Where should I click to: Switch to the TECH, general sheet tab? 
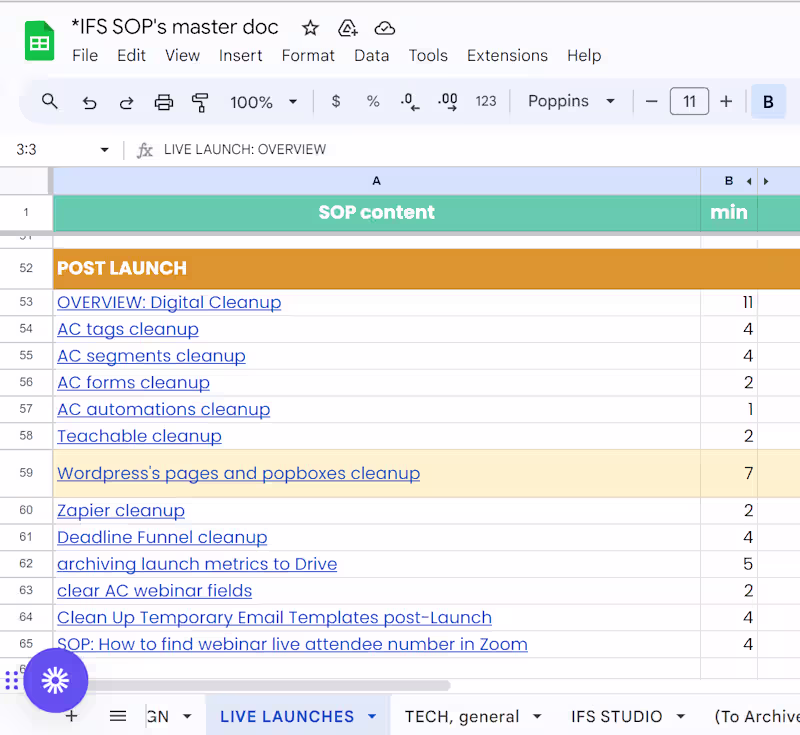(462, 717)
